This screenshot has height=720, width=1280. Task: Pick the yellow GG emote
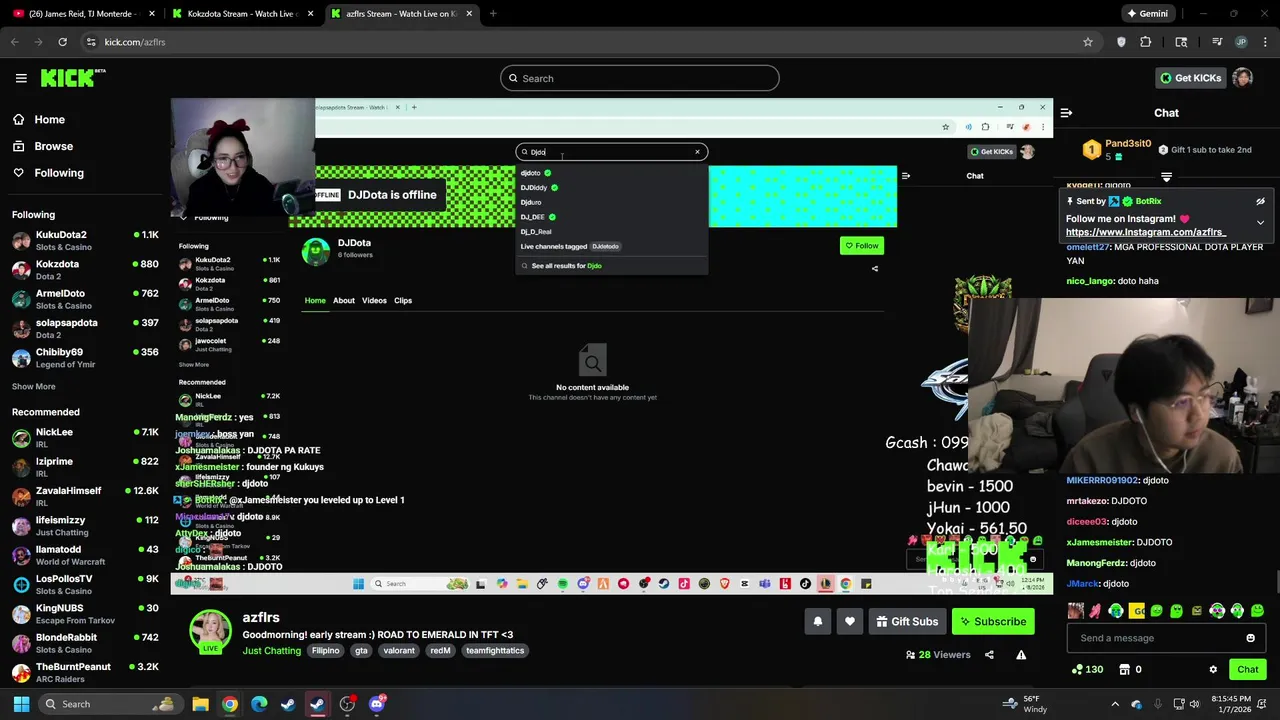[x=1137, y=610]
